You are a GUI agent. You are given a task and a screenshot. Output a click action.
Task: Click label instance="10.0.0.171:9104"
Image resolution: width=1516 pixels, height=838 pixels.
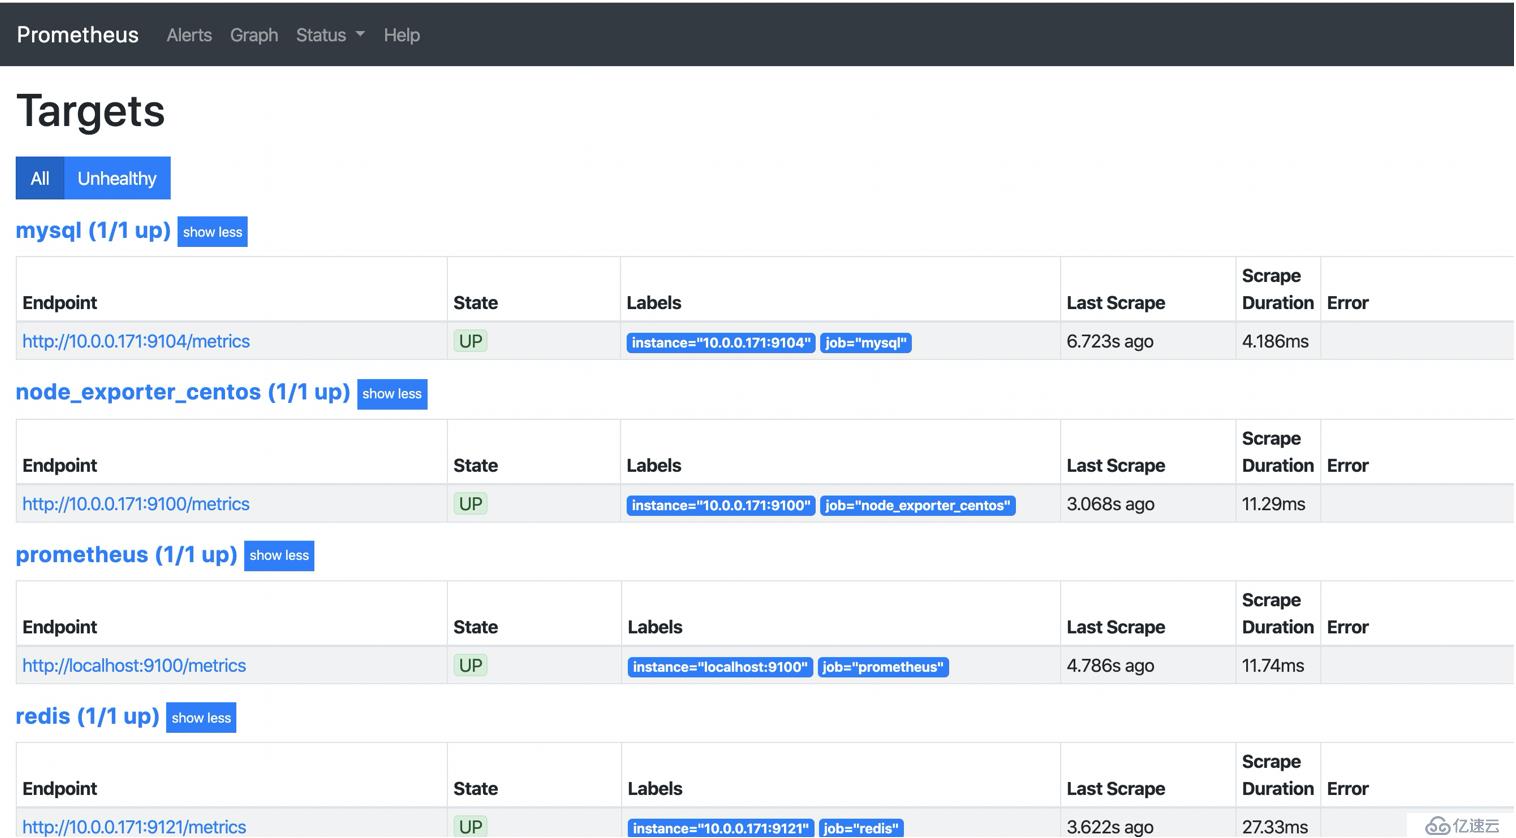pos(721,343)
